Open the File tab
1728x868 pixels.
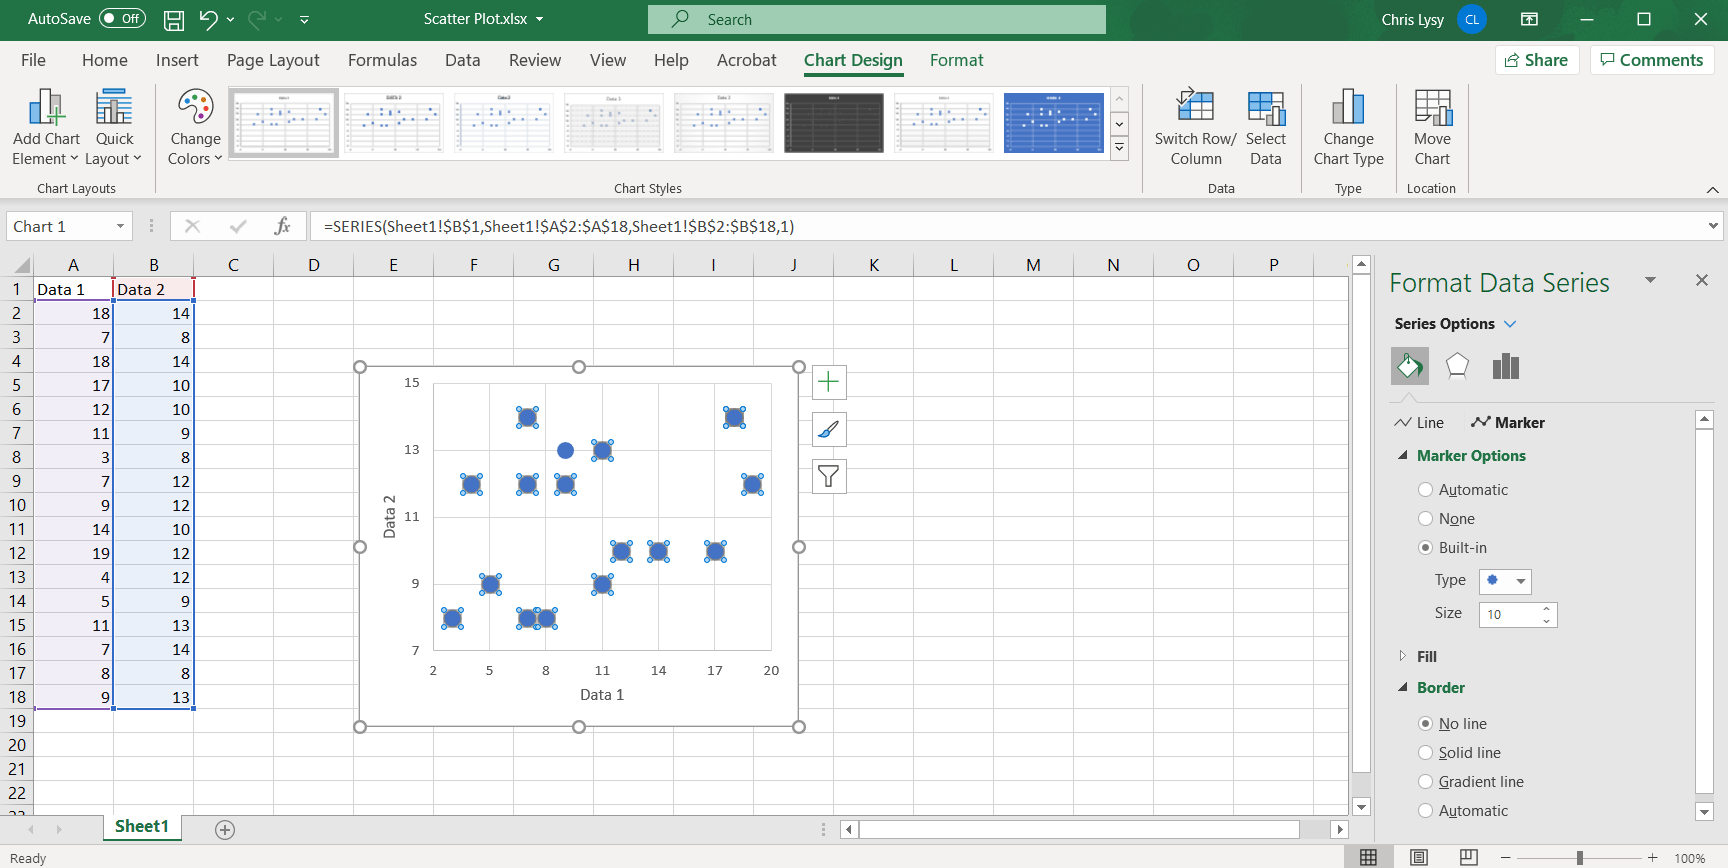(33, 60)
